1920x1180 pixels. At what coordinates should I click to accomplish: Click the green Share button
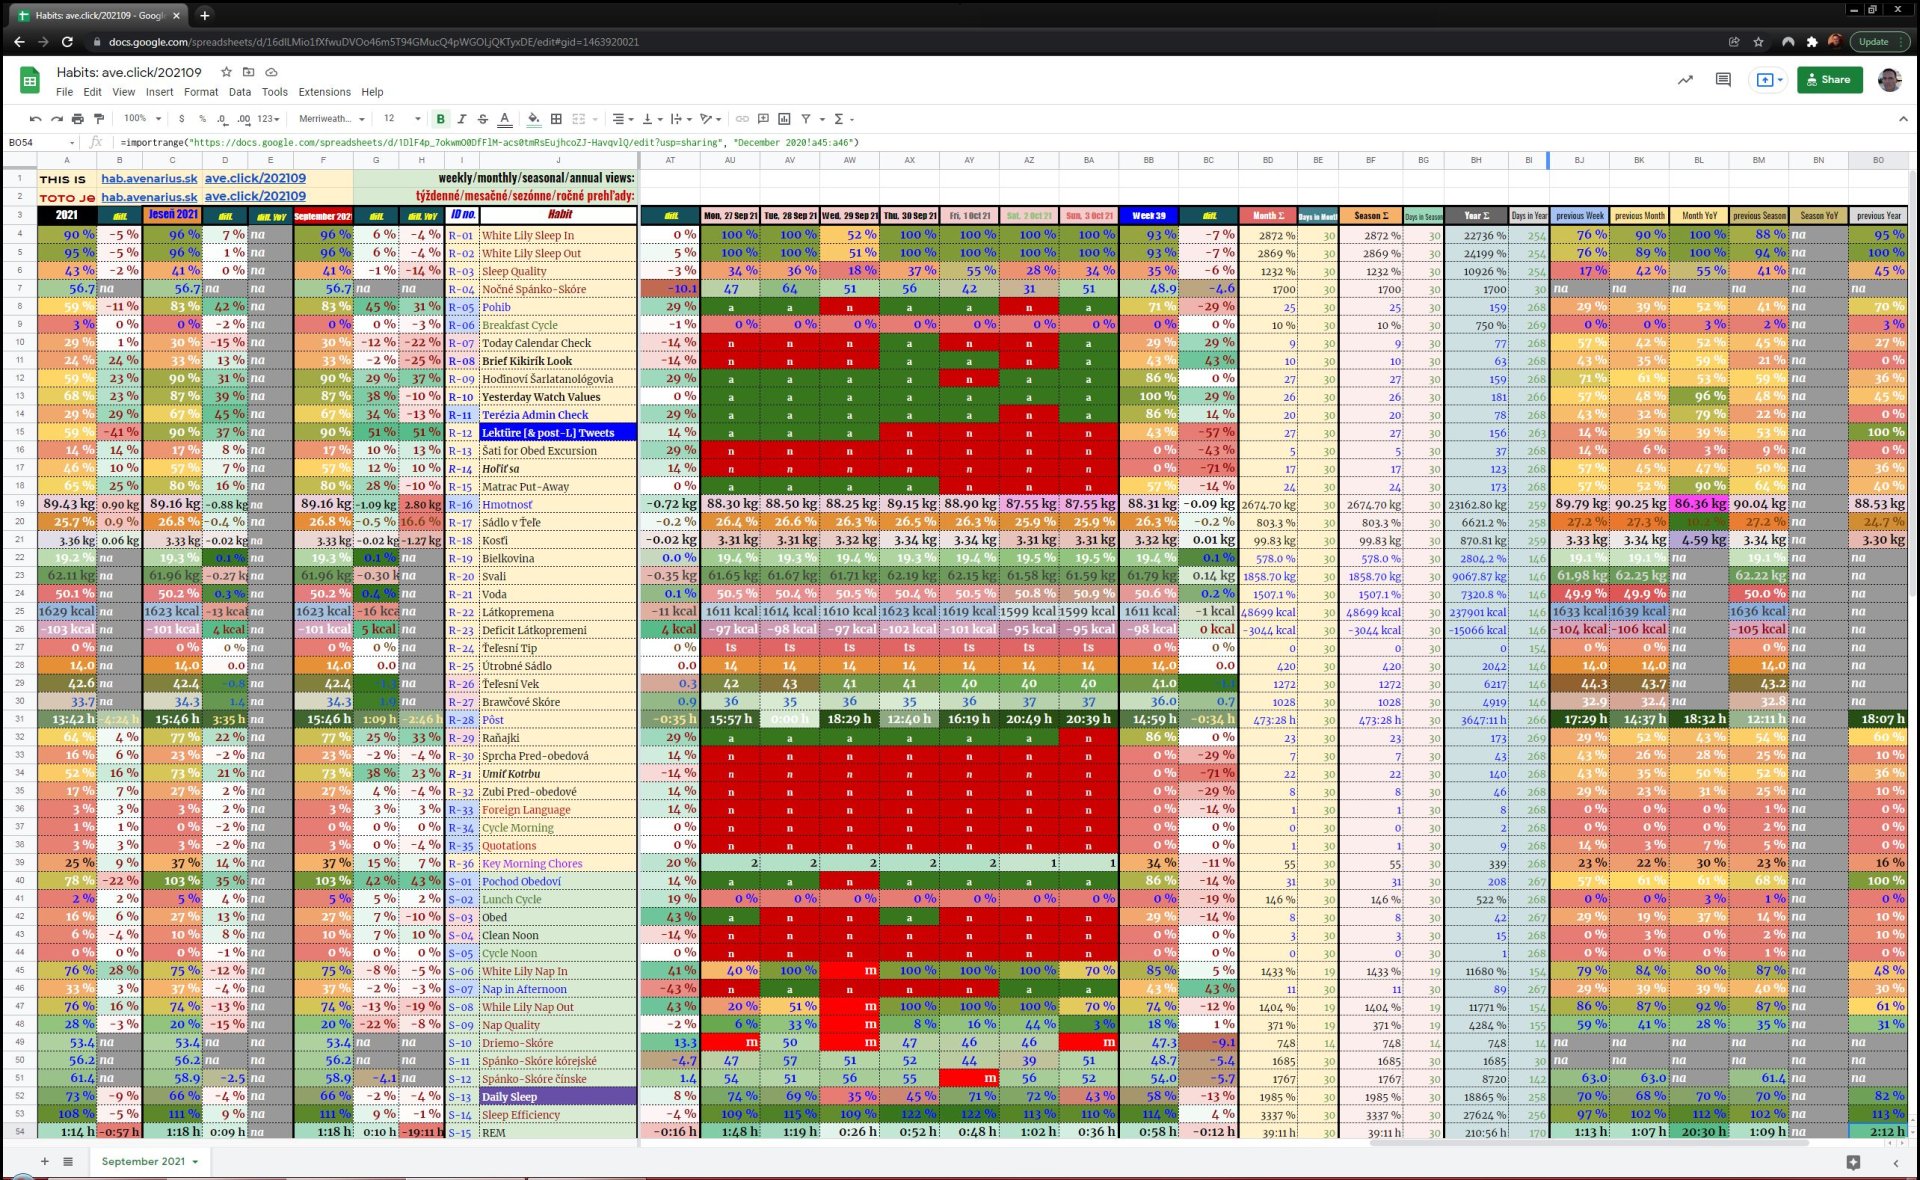[x=1829, y=80]
